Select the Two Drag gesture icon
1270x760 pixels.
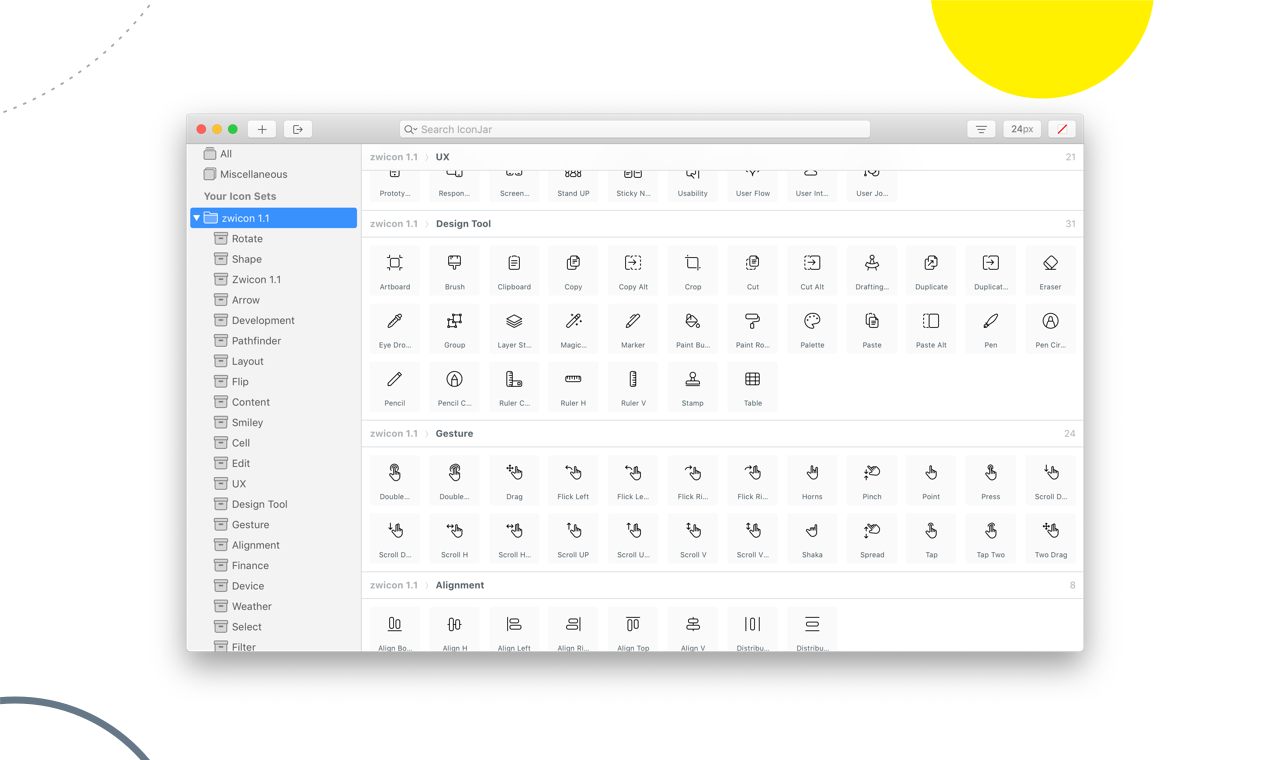point(1050,537)
